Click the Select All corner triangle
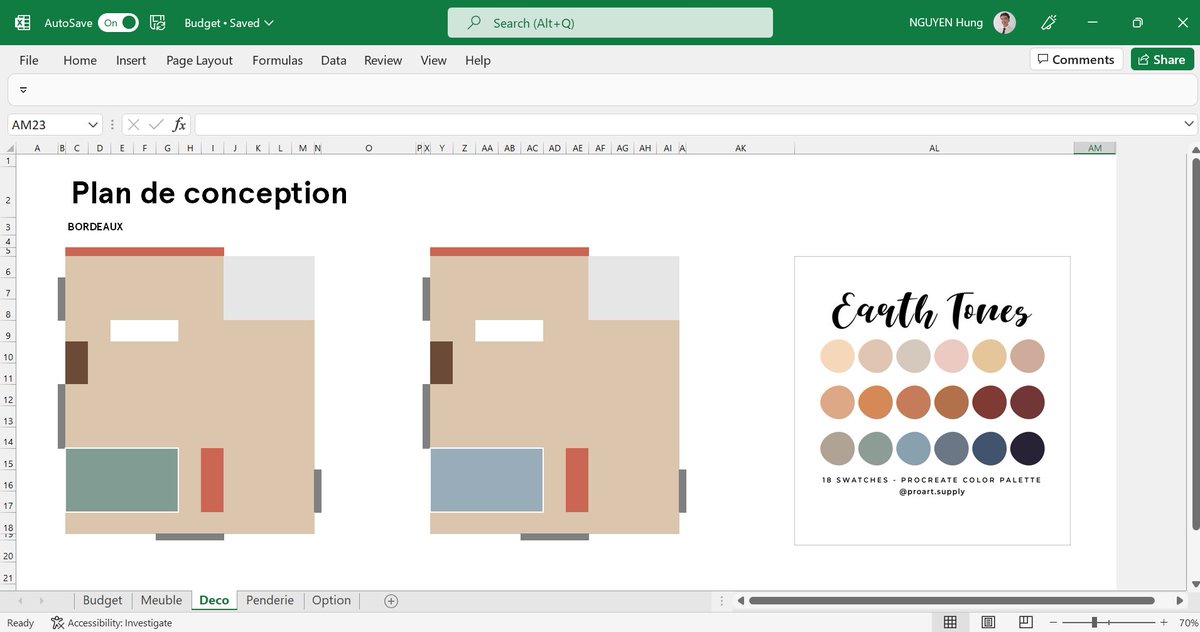1200x632 pixels. pyautogui.click(x=8, y=148)
